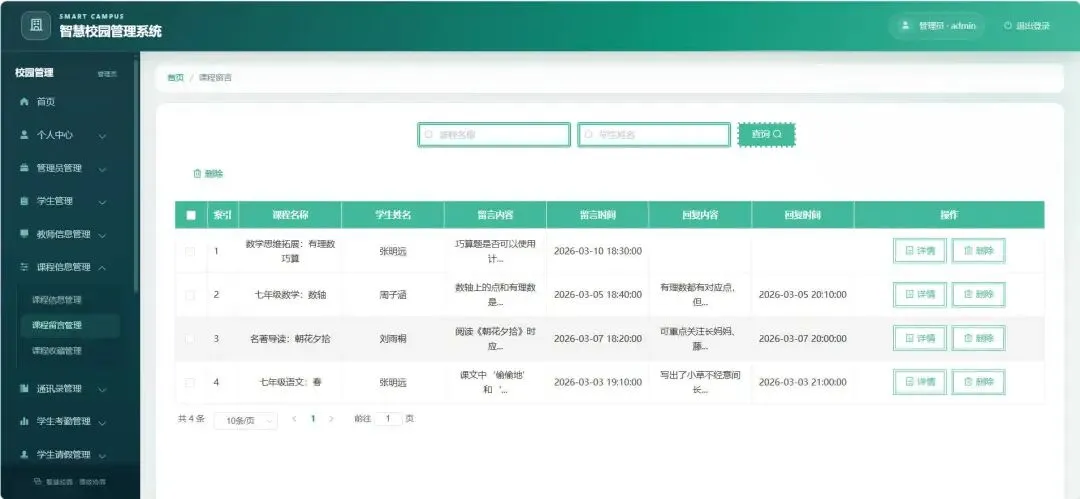
Task: Click the 共 4 条 total count text
Action: click(191, 418)
